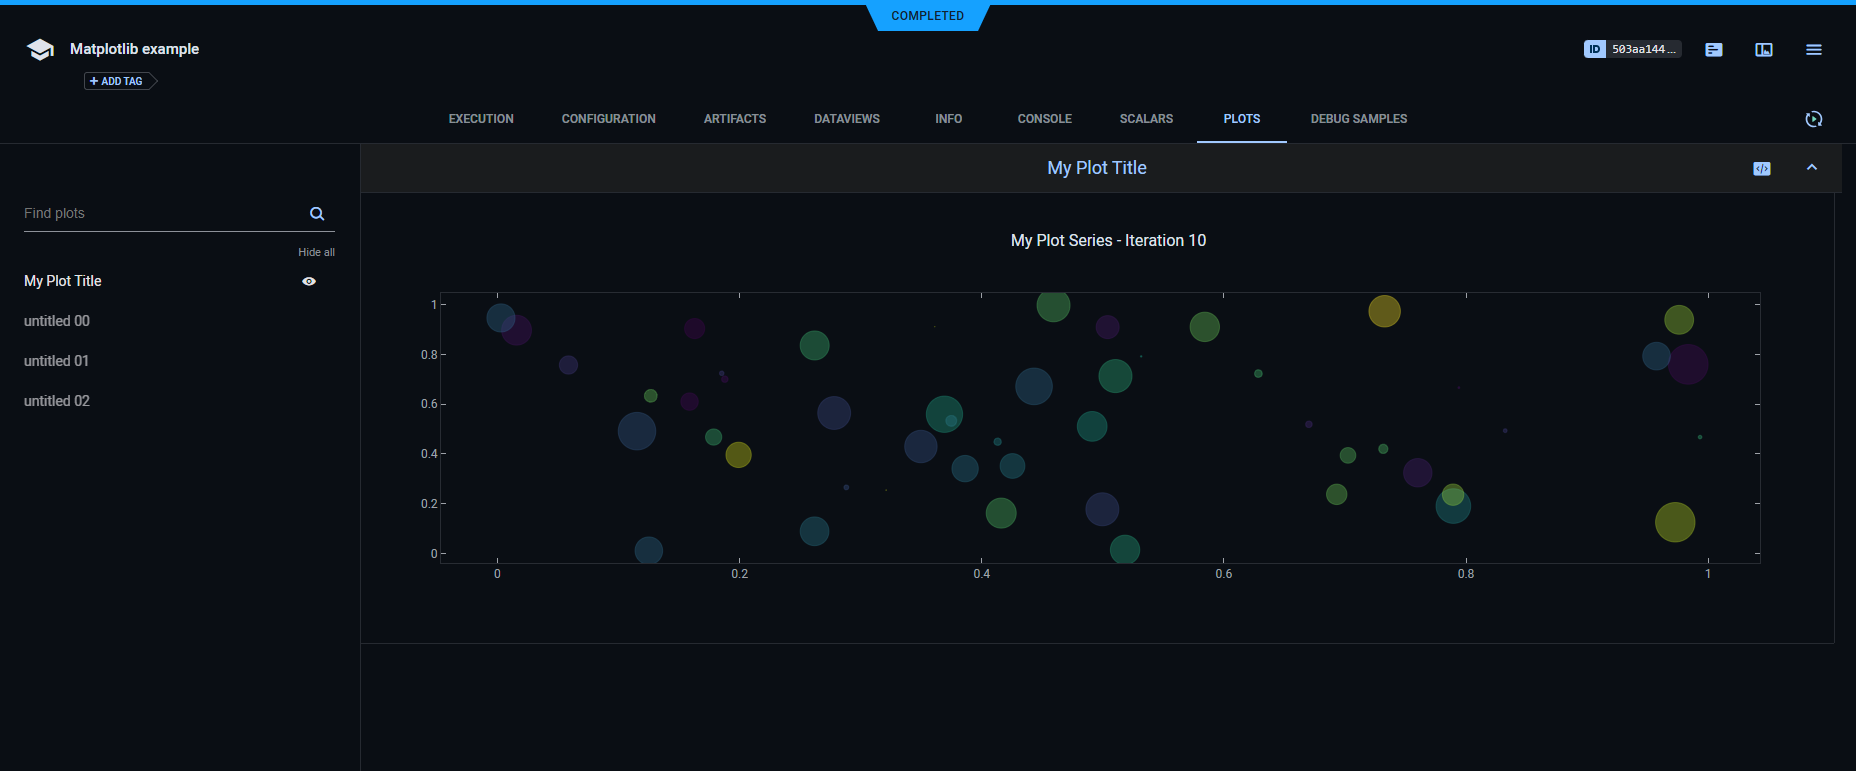Image resolution: width=1856 pixels, height=771 pixels.
Task: Collapse the My Plot Title section
Action: click(x=1811, y=168)
